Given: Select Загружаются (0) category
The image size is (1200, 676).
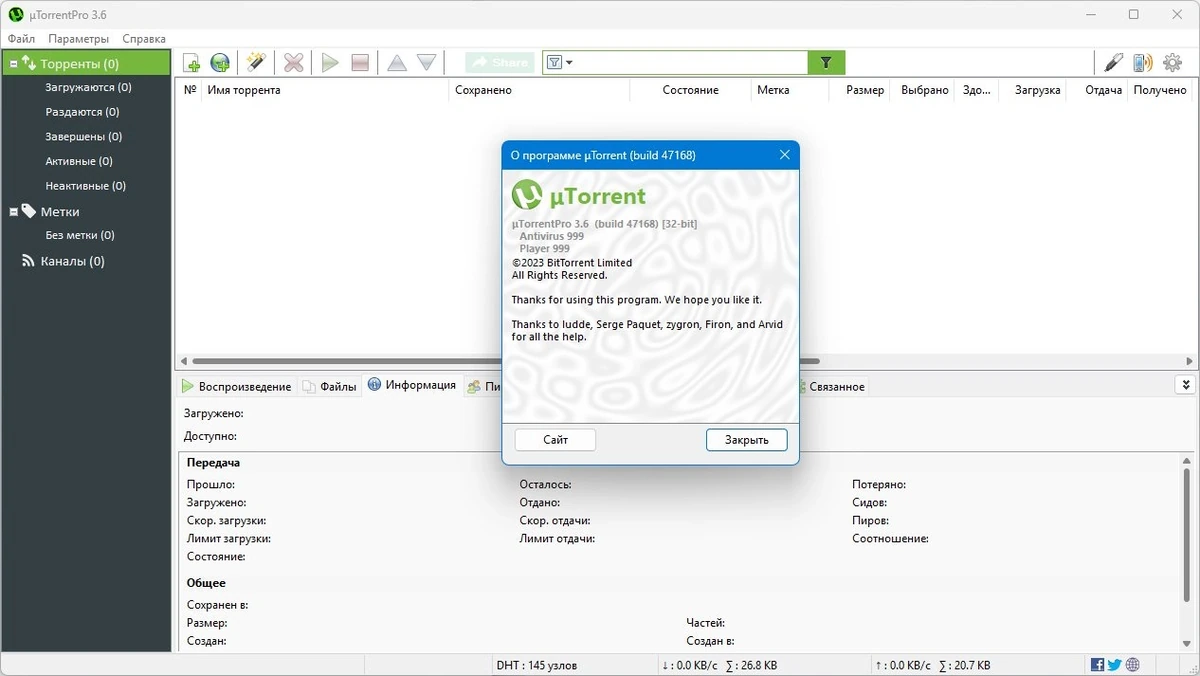Looking at the screenshot, I should click(x=88, y=88).
